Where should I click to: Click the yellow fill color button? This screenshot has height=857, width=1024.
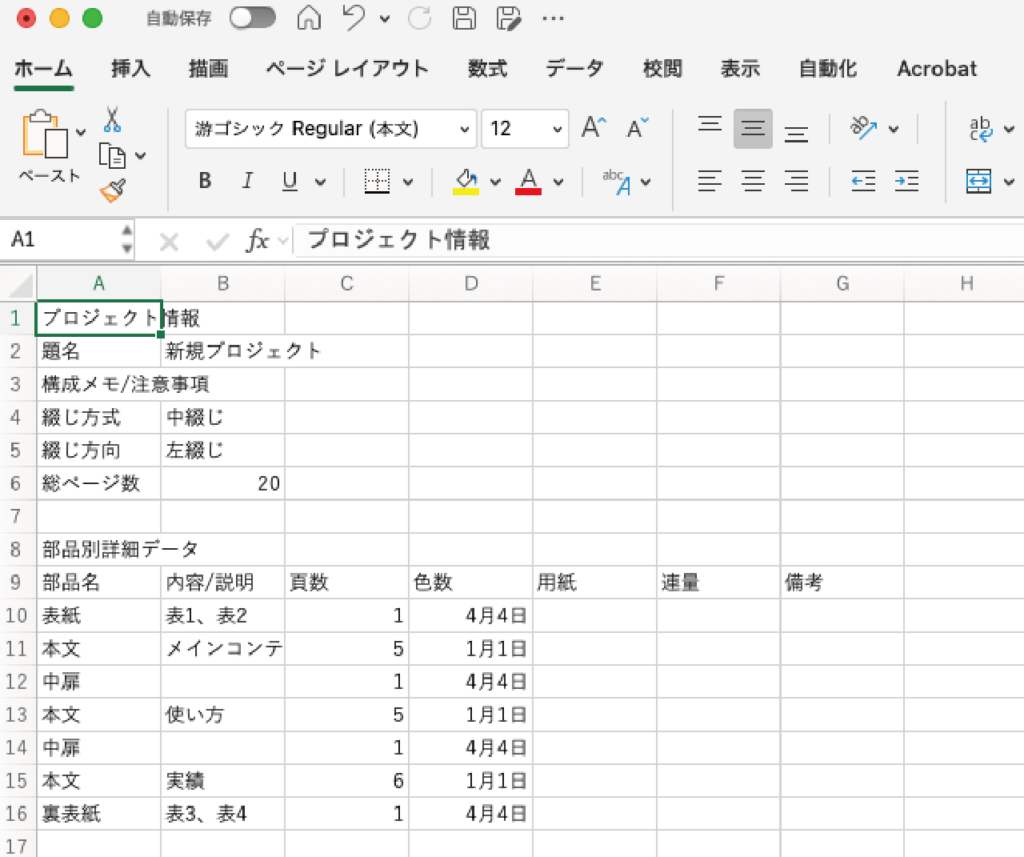[466, 181]
